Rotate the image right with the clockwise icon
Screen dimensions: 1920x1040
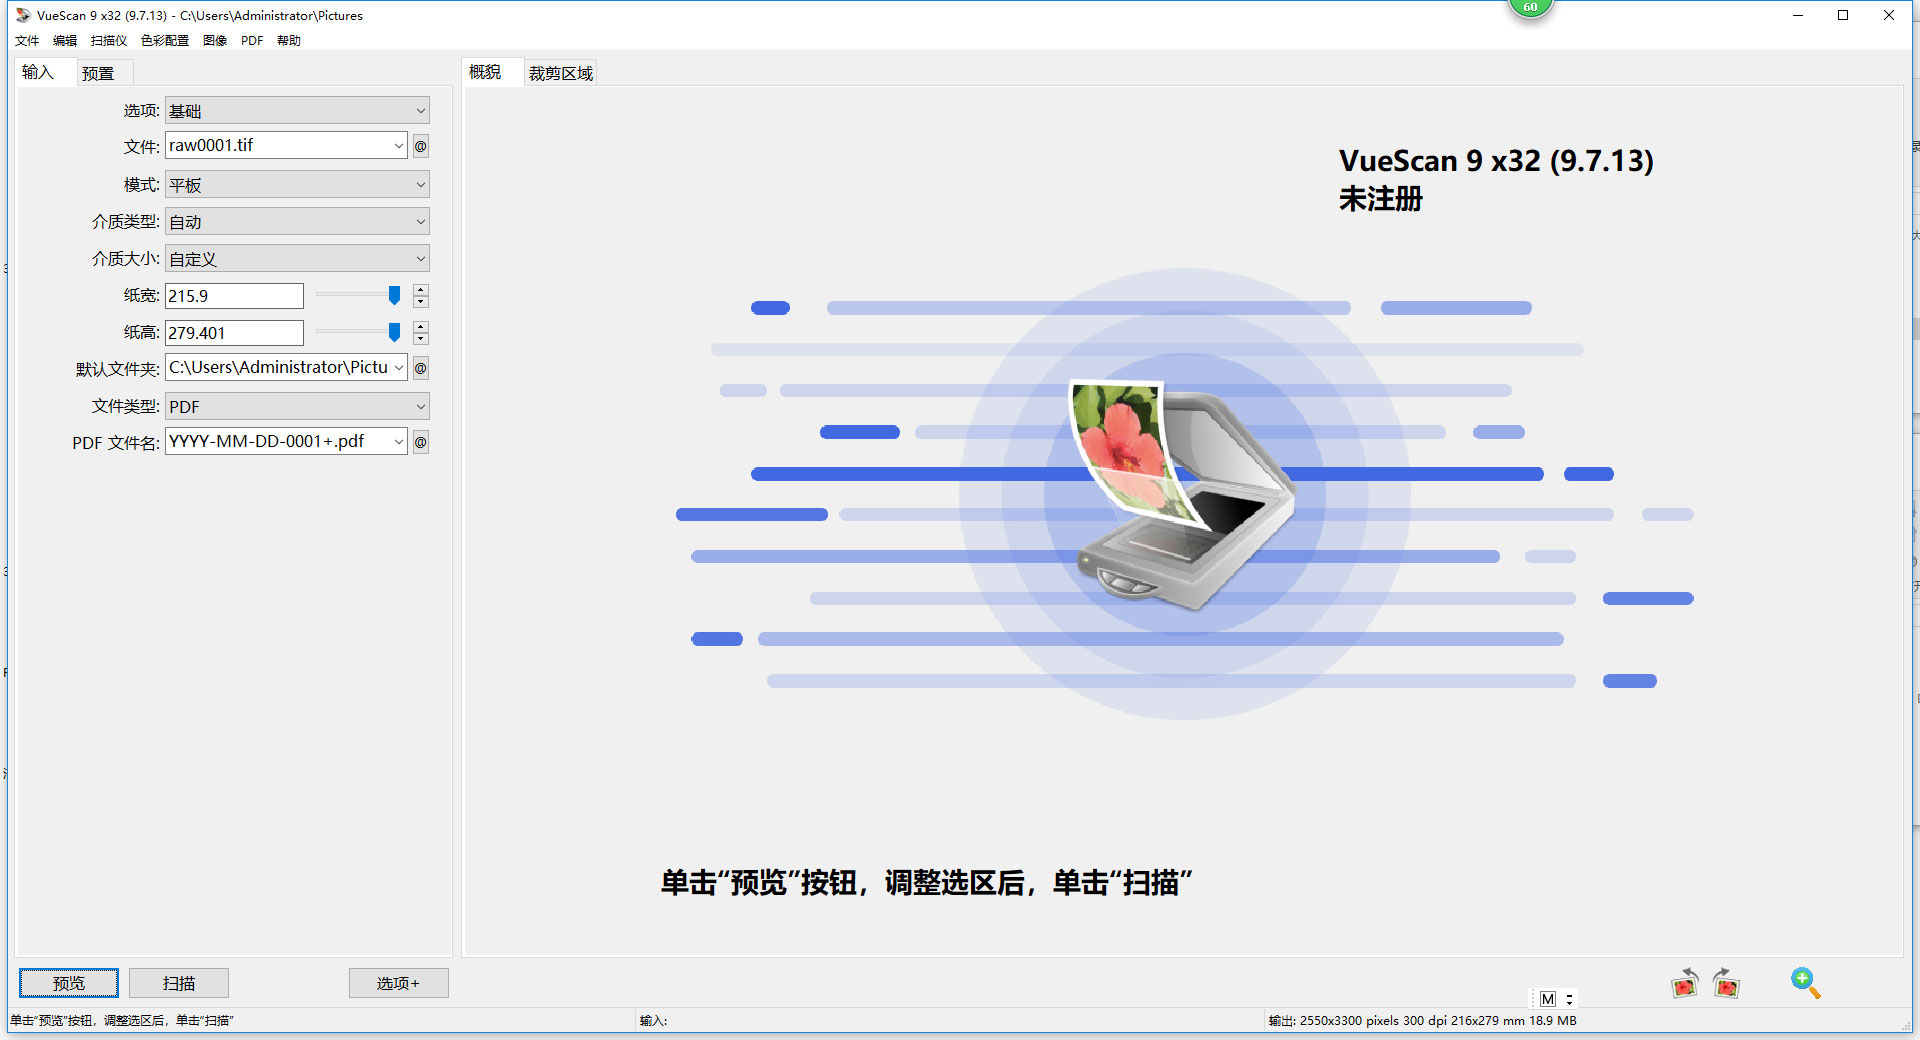tap(1726, 983)
